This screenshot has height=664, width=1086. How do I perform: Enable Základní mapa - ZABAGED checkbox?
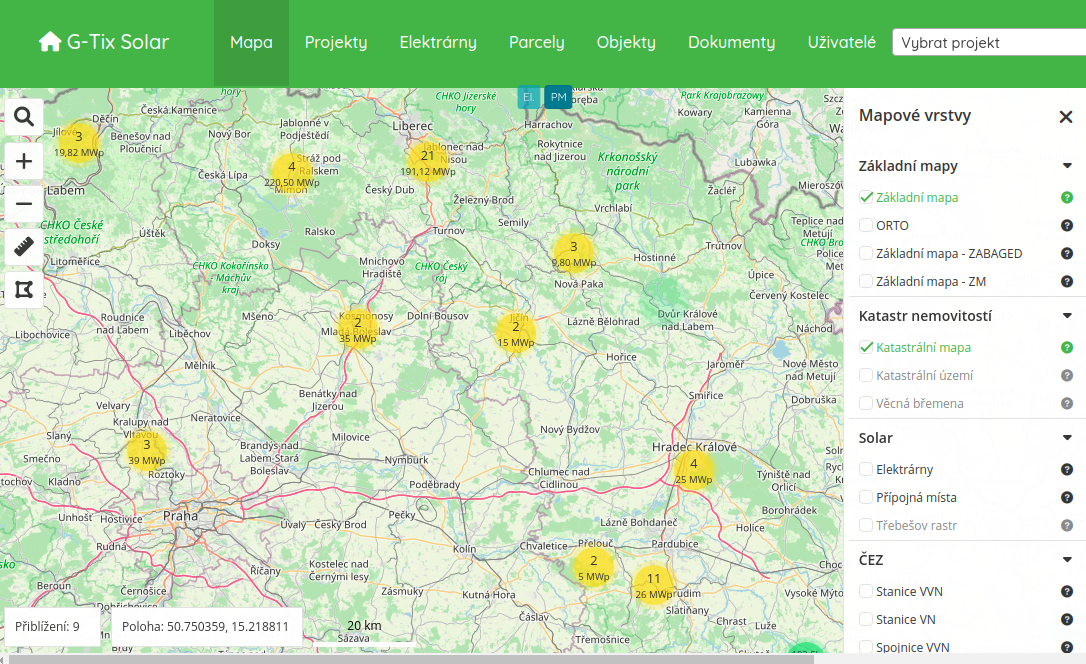pyautogui.click(x=866, y=253)
